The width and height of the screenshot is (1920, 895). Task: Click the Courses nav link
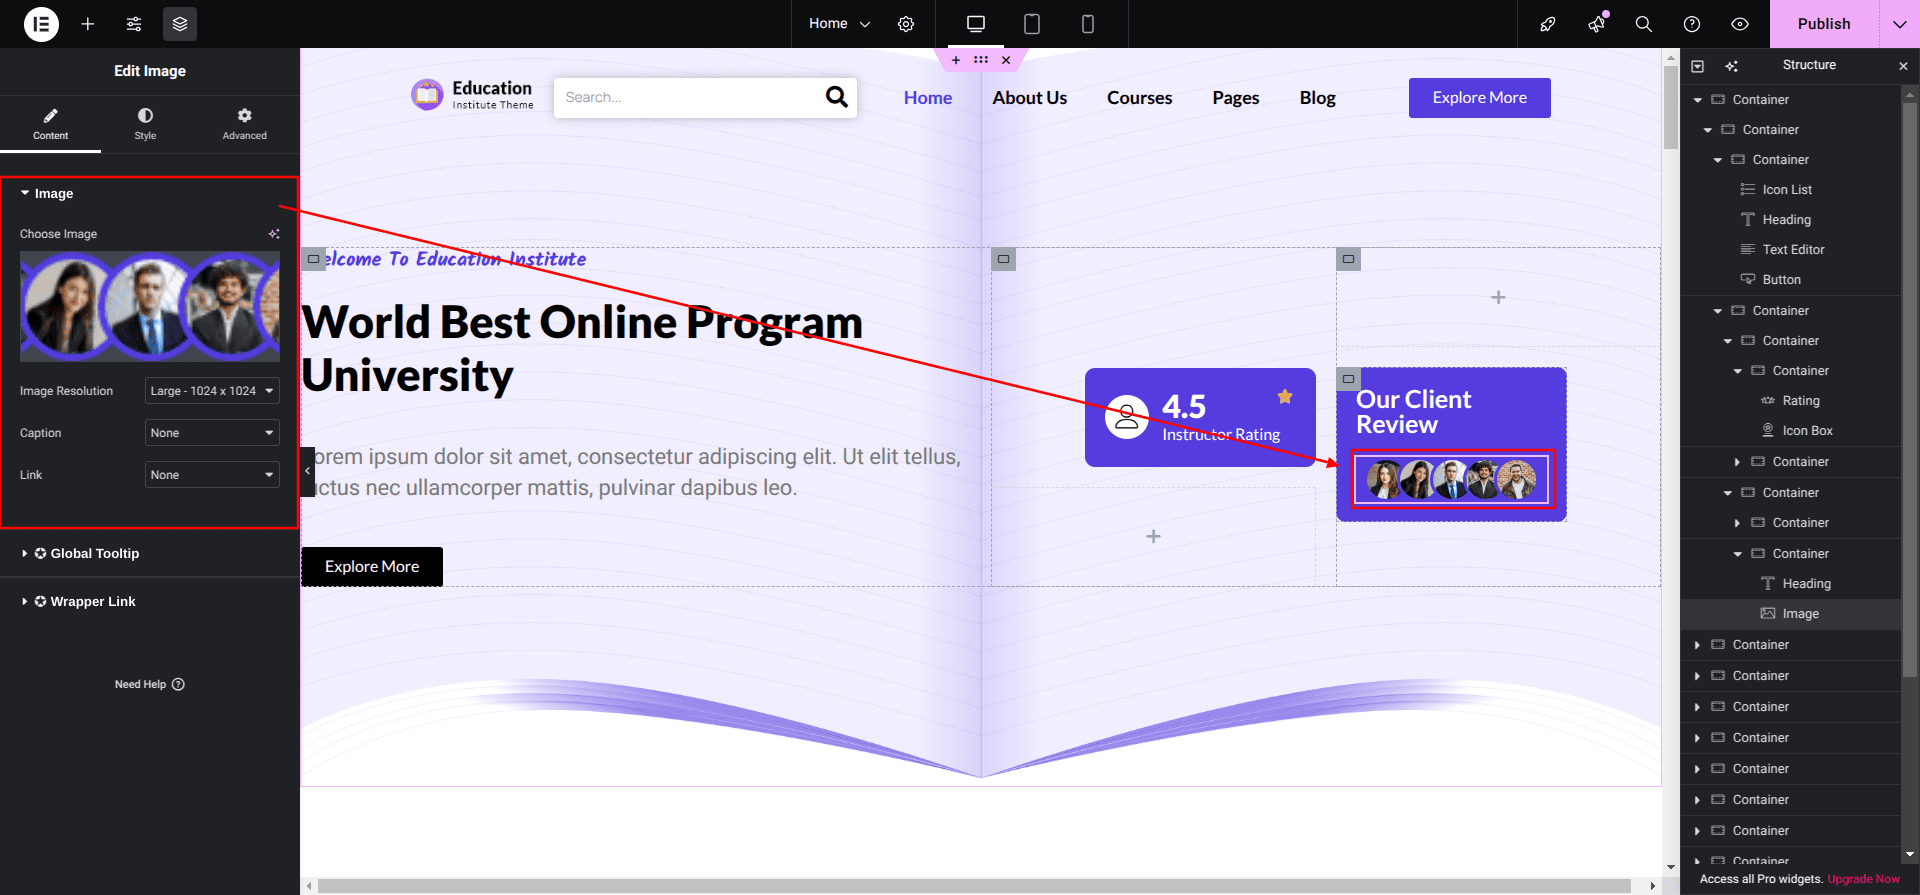[x=1139, y=98]
